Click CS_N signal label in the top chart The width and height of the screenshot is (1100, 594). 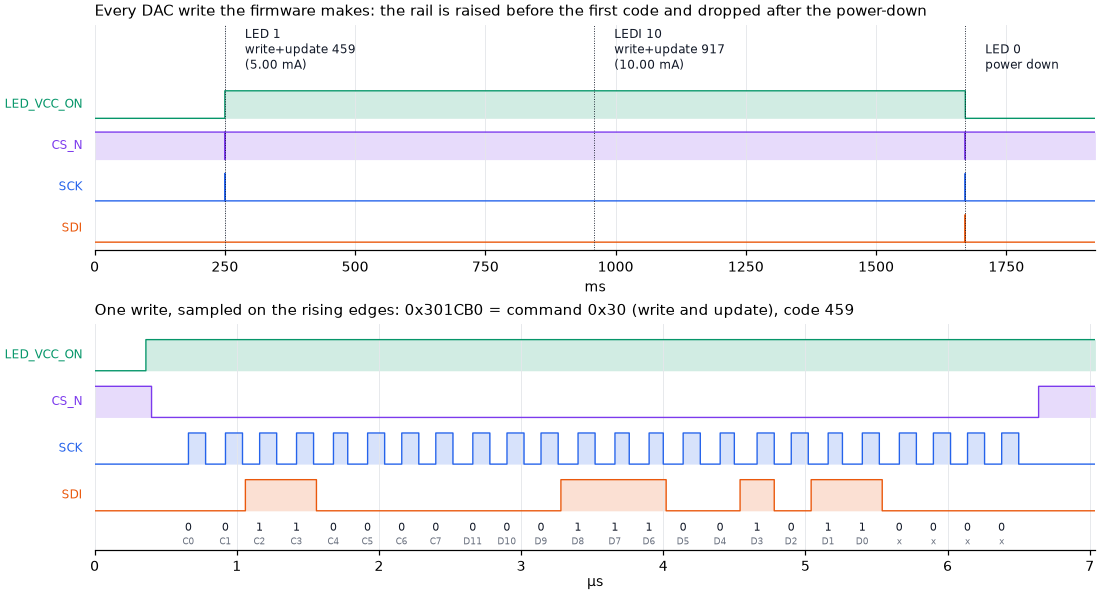point(67,145)
